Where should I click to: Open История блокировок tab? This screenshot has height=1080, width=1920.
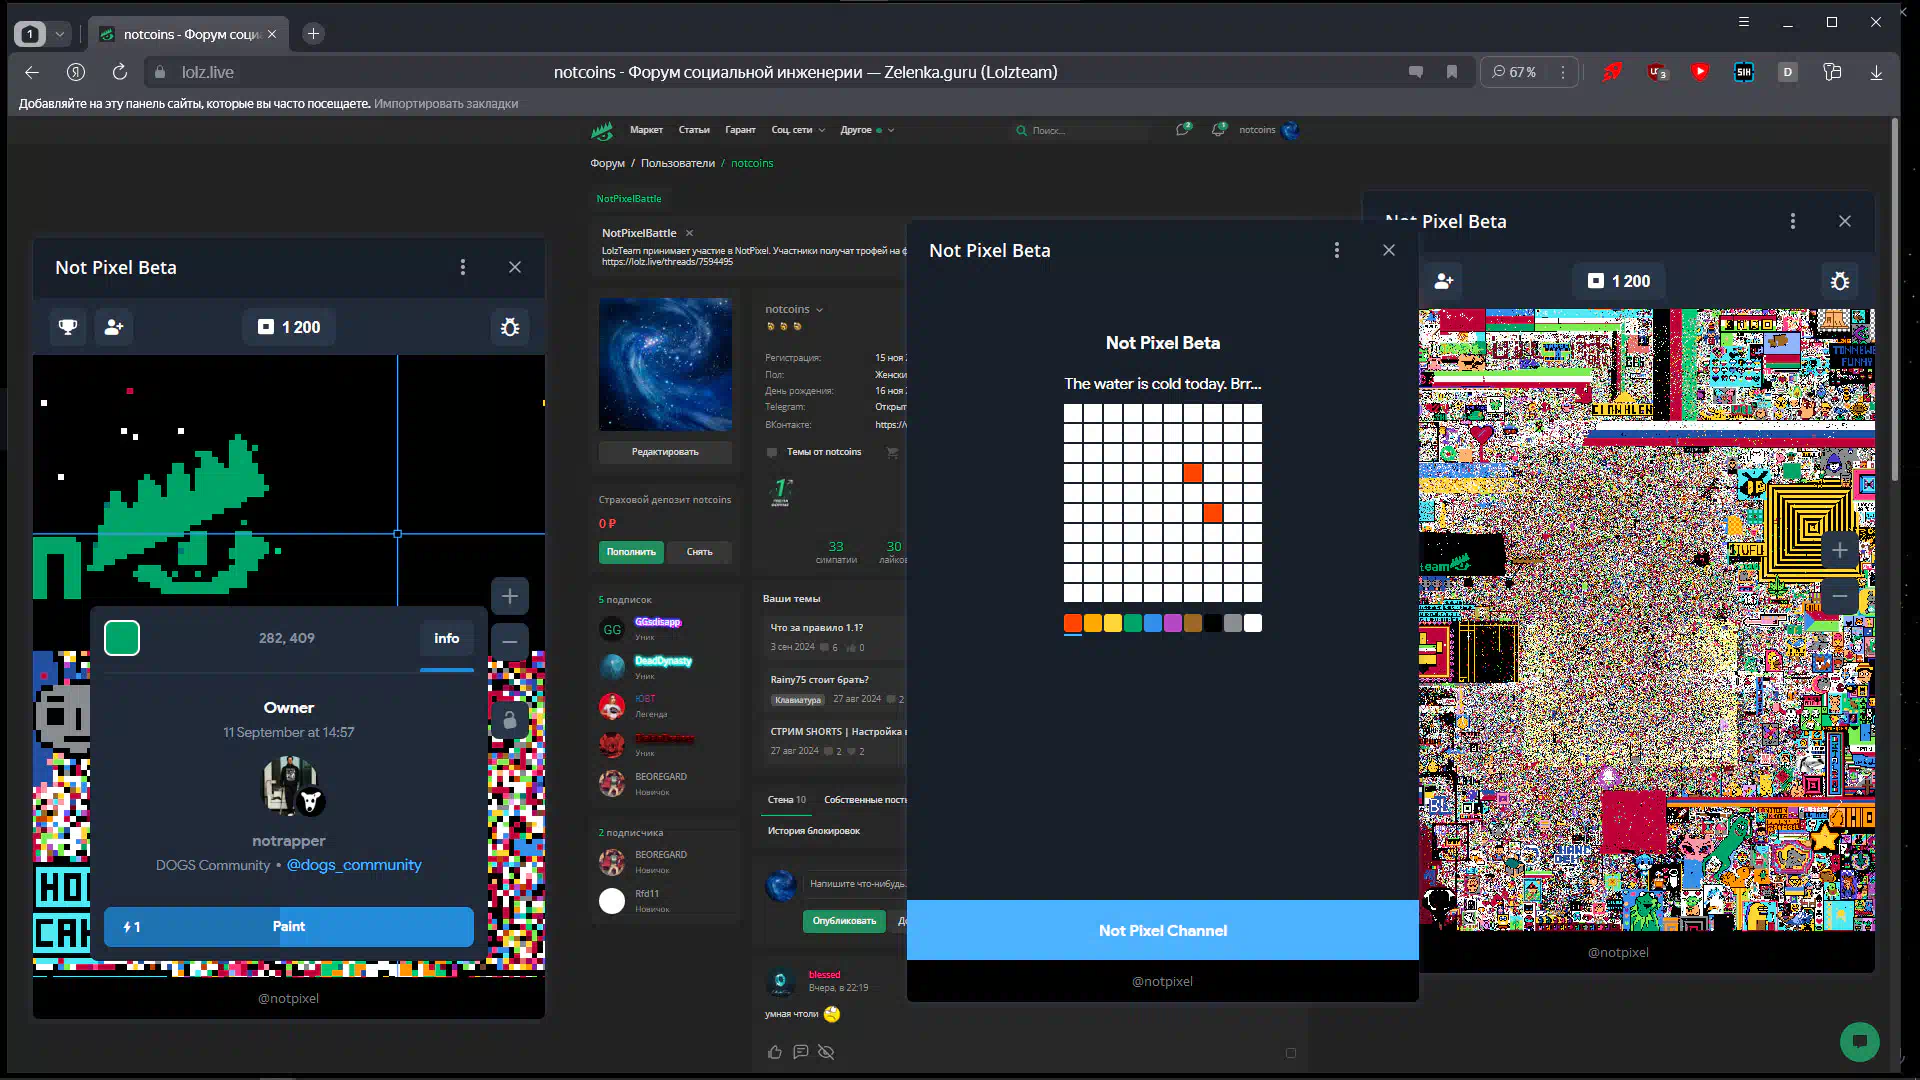coord(814,831)
